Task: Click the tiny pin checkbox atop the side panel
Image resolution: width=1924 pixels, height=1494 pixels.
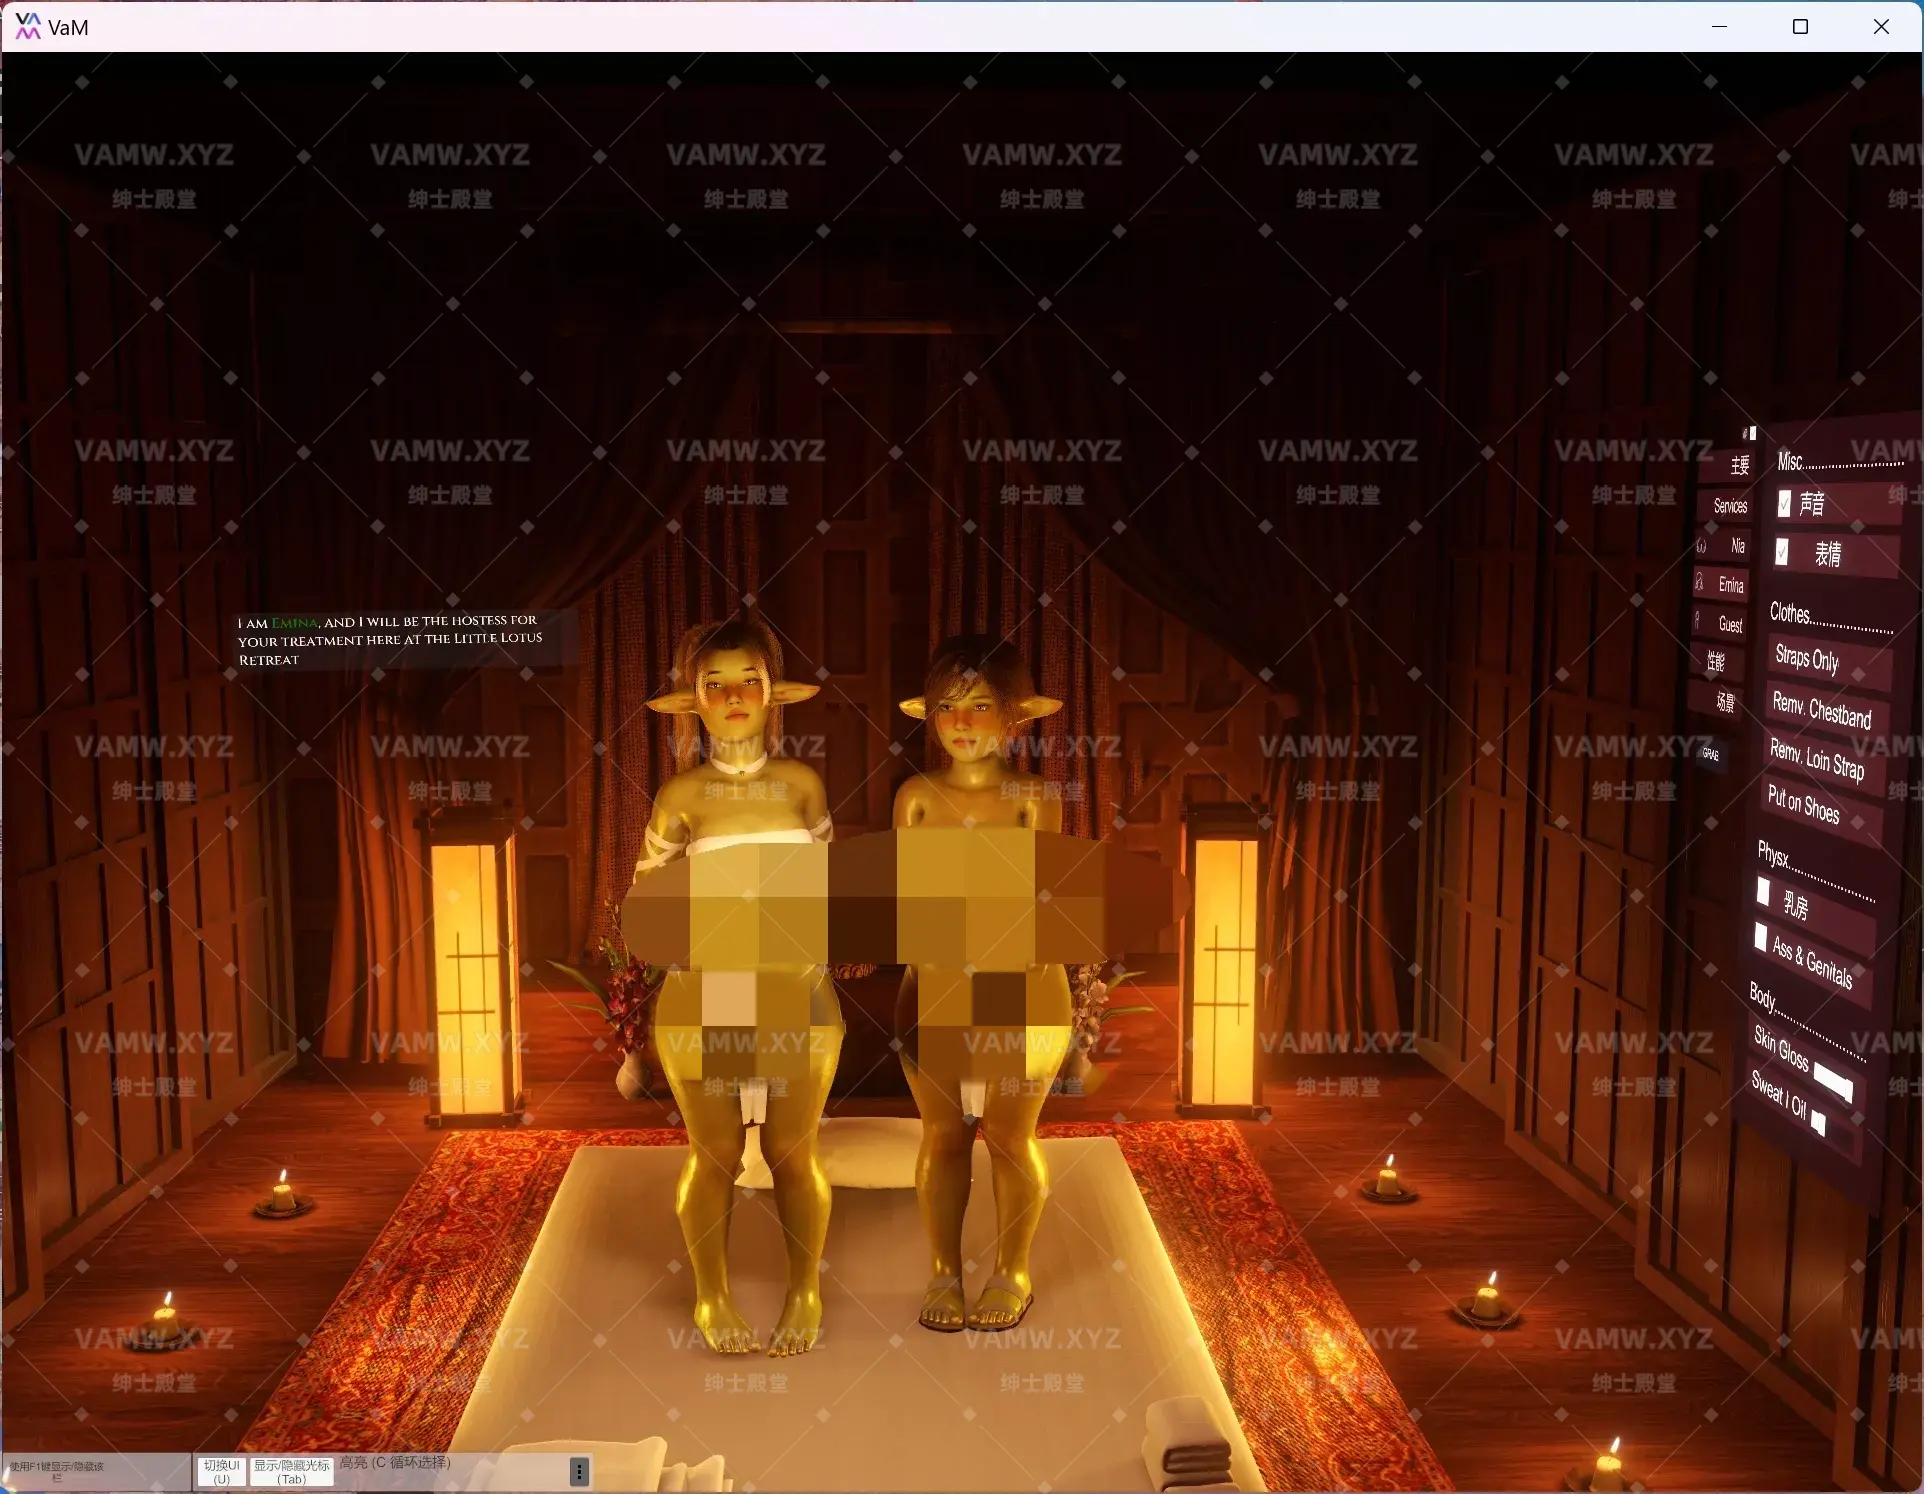Action: point(1753,433)
